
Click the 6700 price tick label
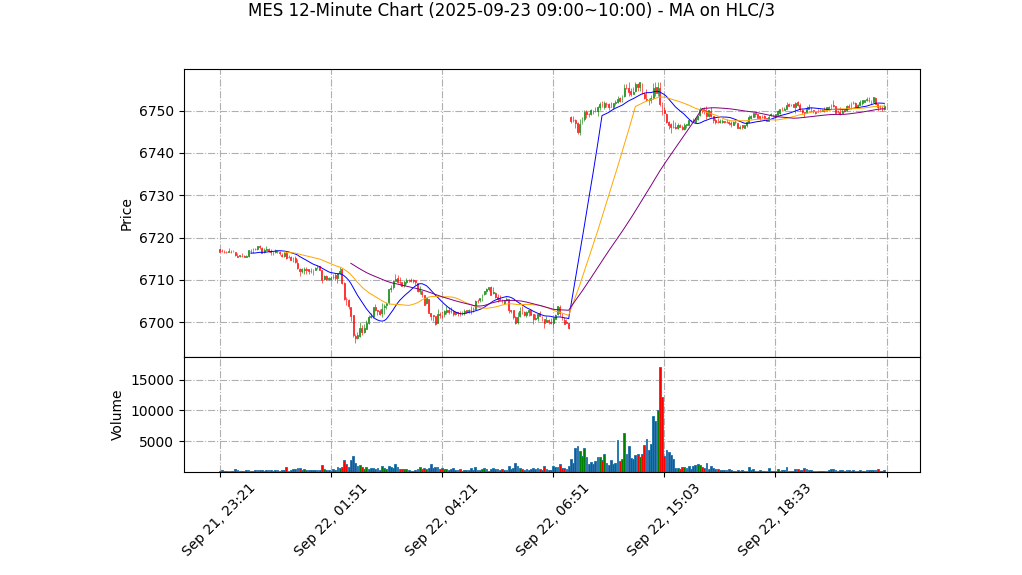[156, 323]
